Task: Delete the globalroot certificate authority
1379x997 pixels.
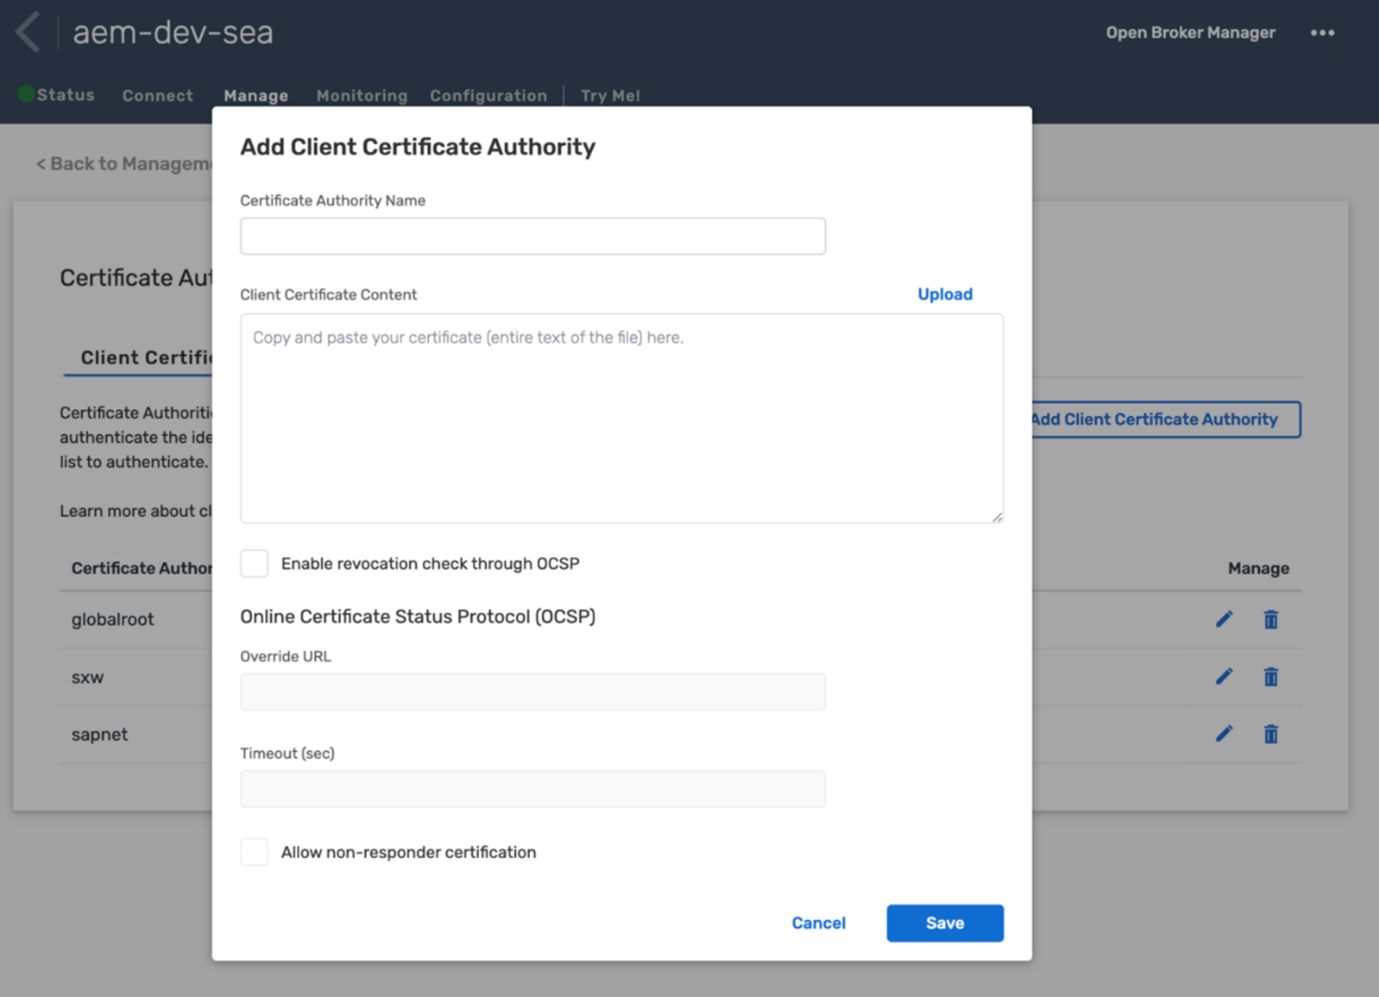Action: click(1271, 619)
